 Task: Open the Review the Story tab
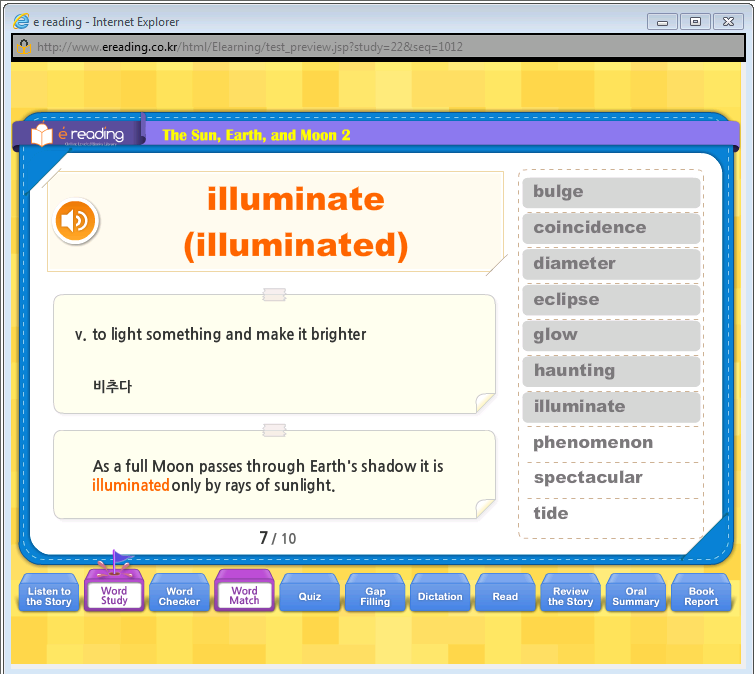point(571,593)
